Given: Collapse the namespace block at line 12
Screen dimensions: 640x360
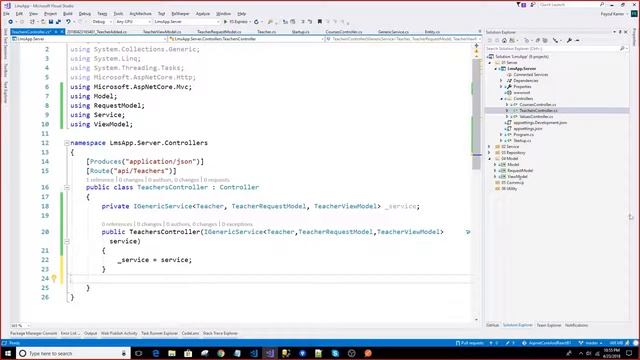Looking at the screenshot, I should [x=67, y=143].
